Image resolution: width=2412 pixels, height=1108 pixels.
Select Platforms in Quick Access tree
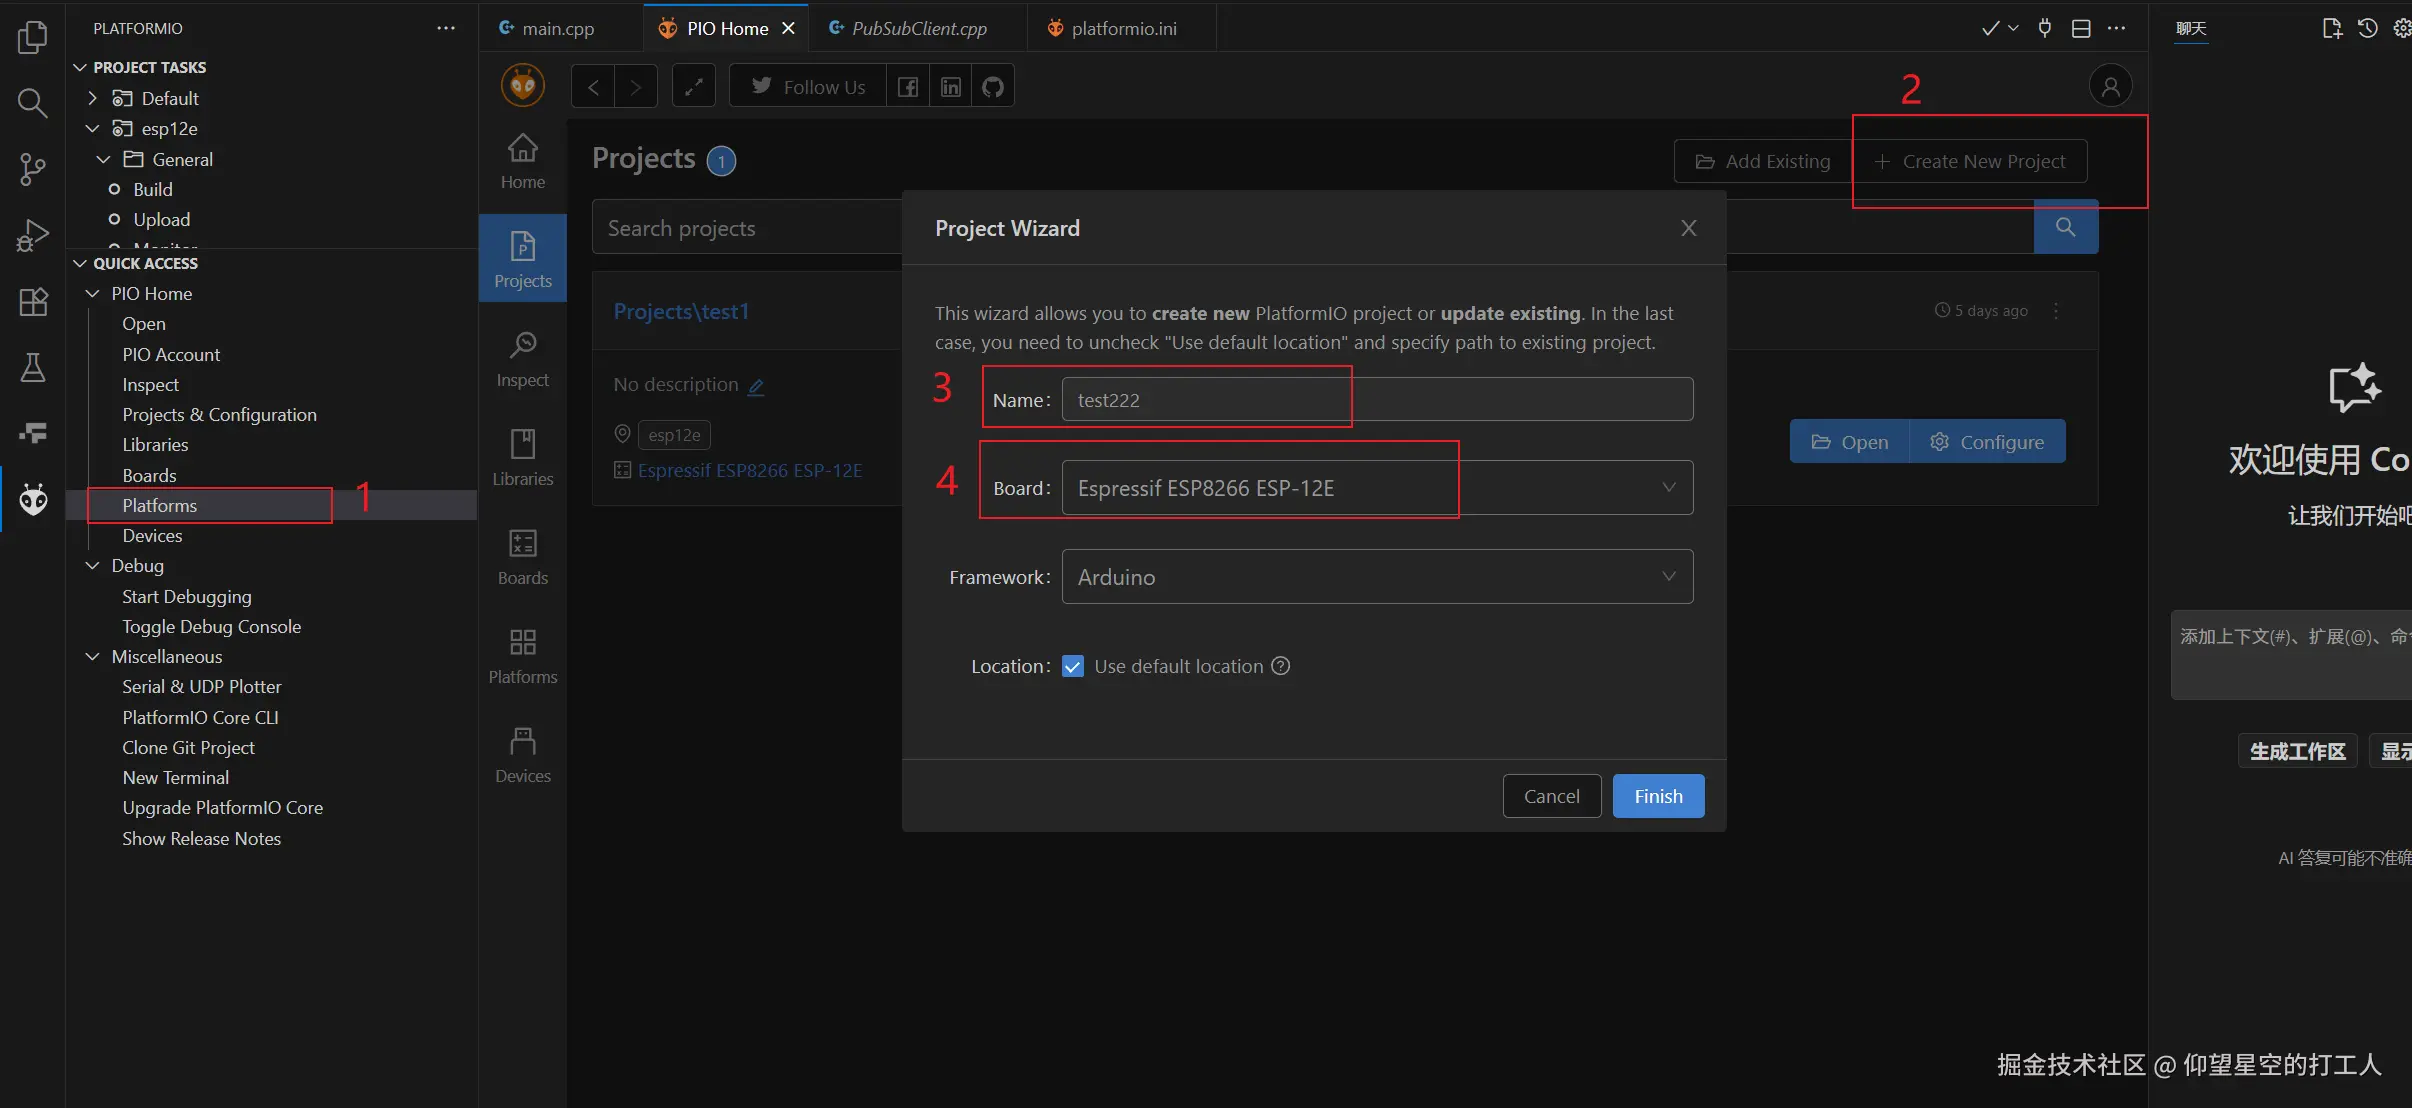tap(160, 505)
